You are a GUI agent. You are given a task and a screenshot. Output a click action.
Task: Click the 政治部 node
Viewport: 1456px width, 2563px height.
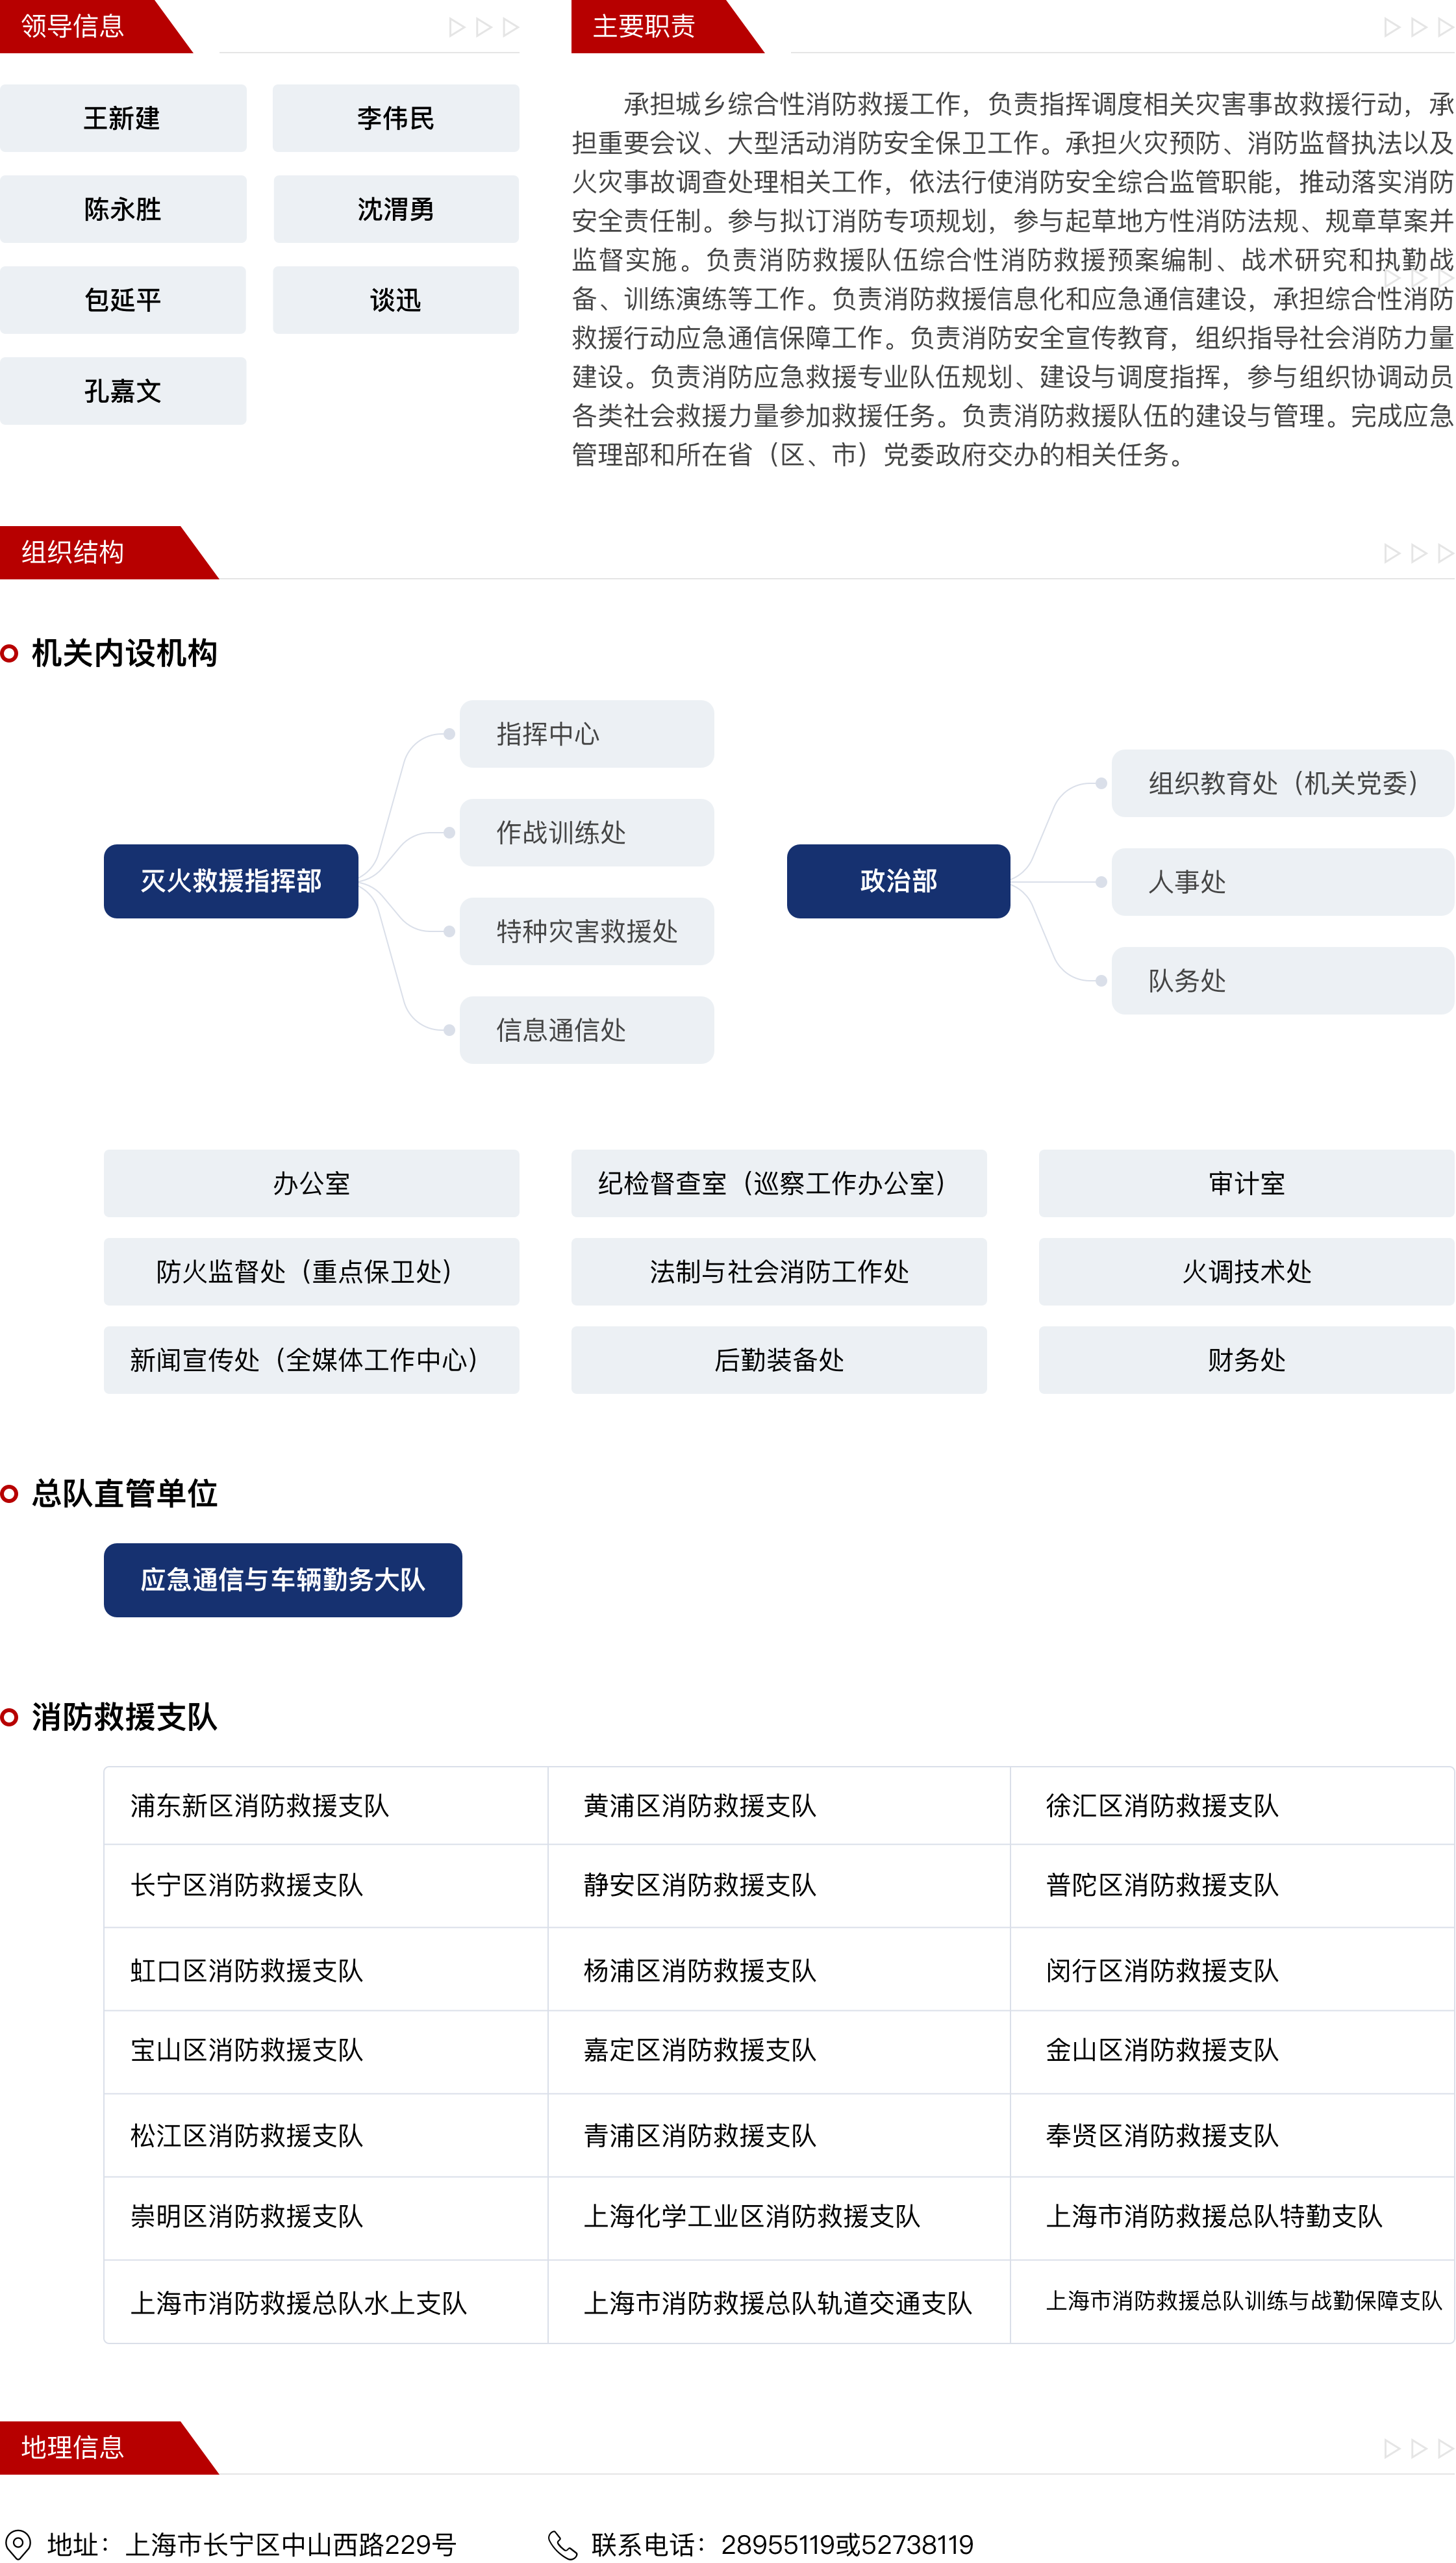pos(898,881)
